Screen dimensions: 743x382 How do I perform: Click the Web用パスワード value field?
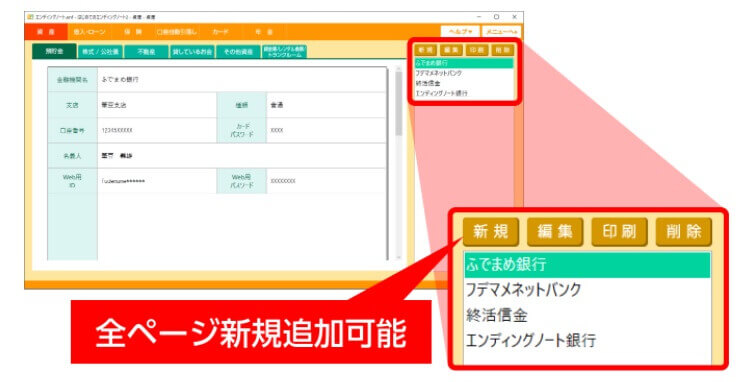[326, 181]
